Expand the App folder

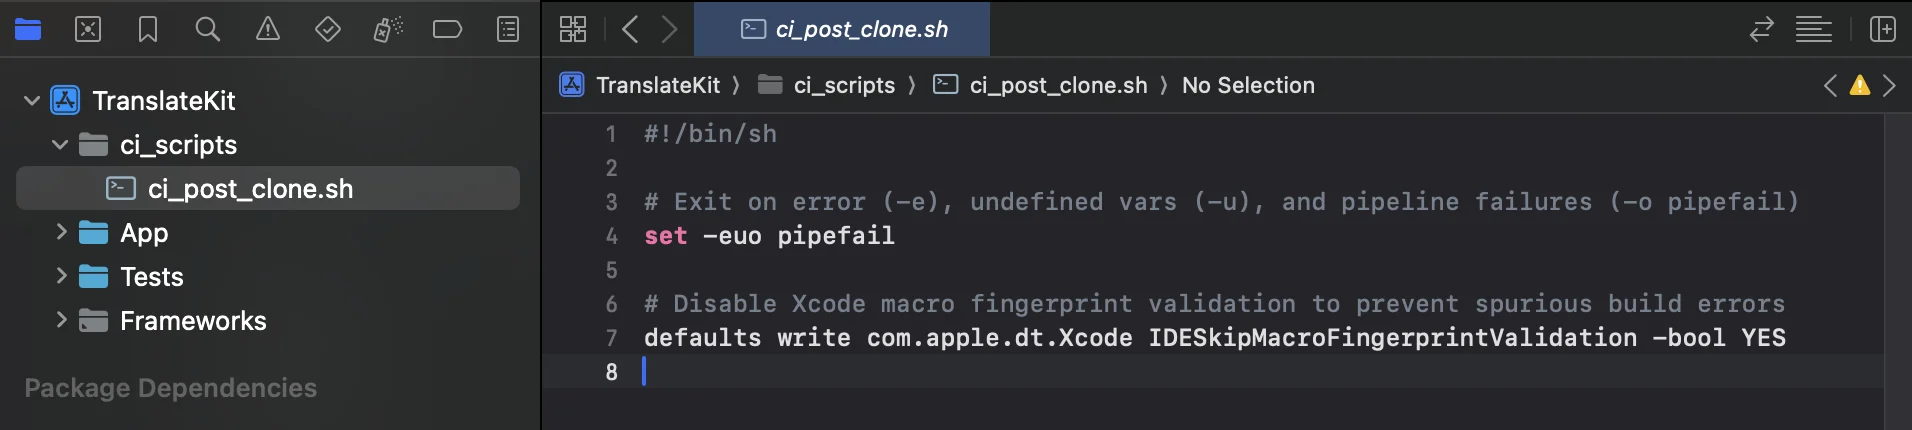[x=61, y=233]
